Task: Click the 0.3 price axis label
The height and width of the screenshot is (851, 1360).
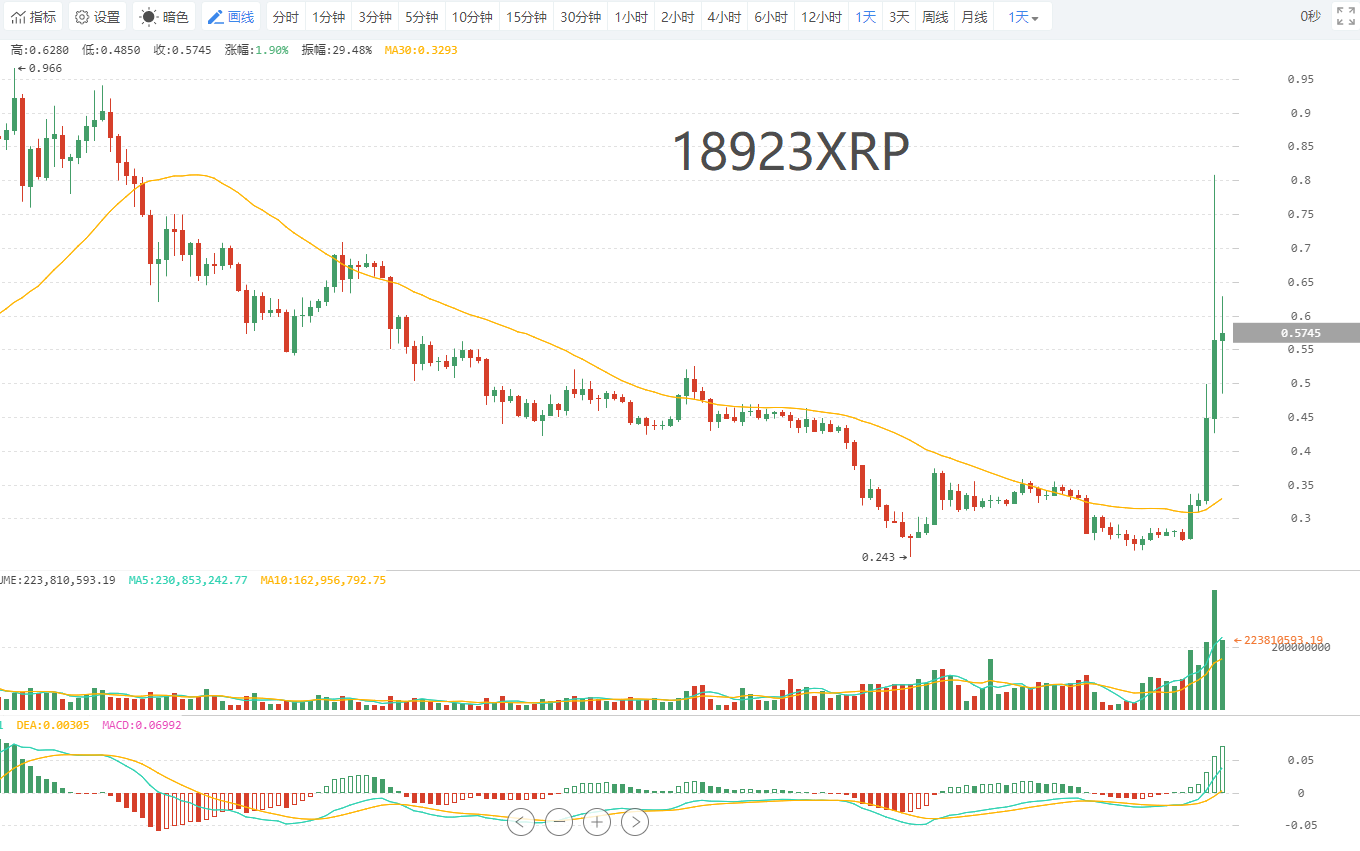Action: pyautogui.click(x=1300, y=518)
